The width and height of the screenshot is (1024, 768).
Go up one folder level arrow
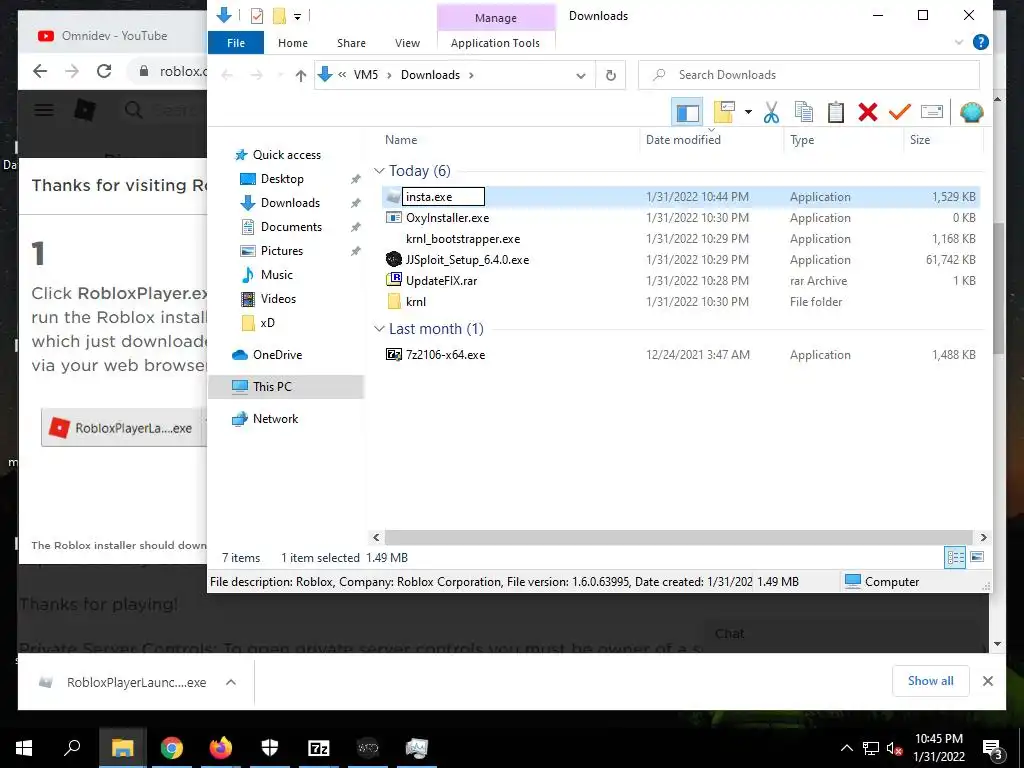[x=300, y=76]
